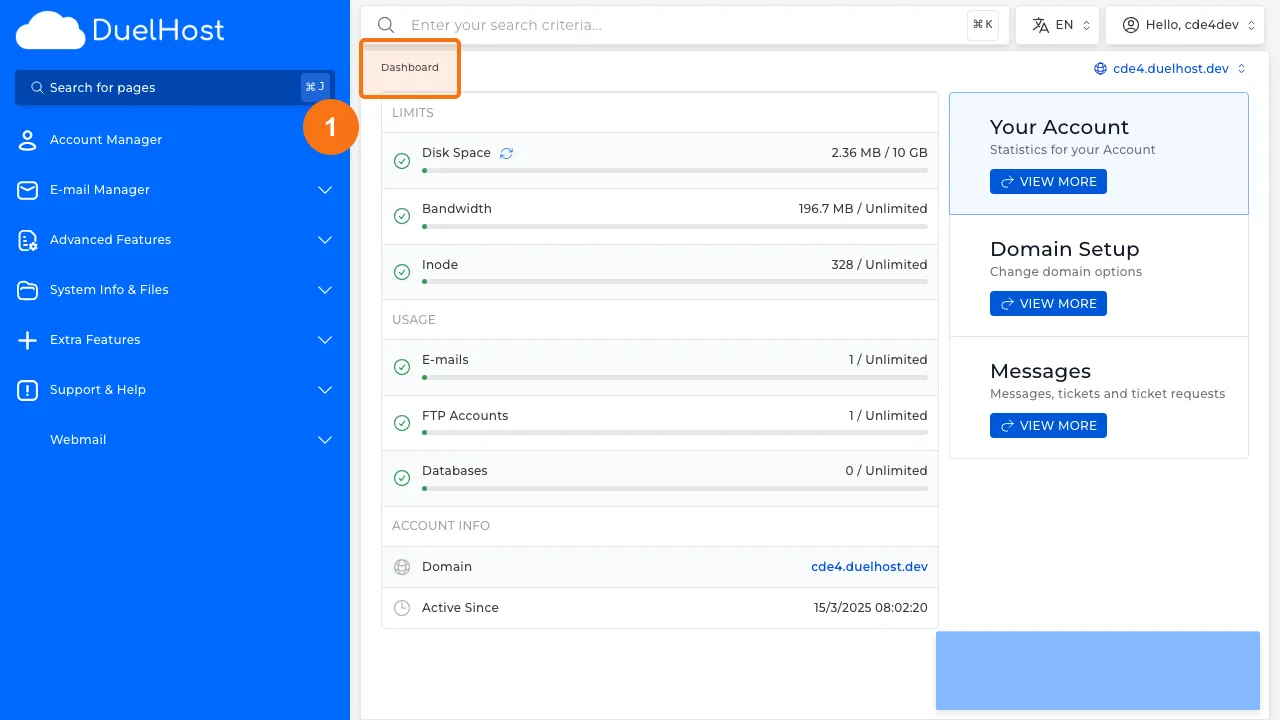Click the globe icon beside Domain
The image size is (1280, 720).
(x=401, y=566)
